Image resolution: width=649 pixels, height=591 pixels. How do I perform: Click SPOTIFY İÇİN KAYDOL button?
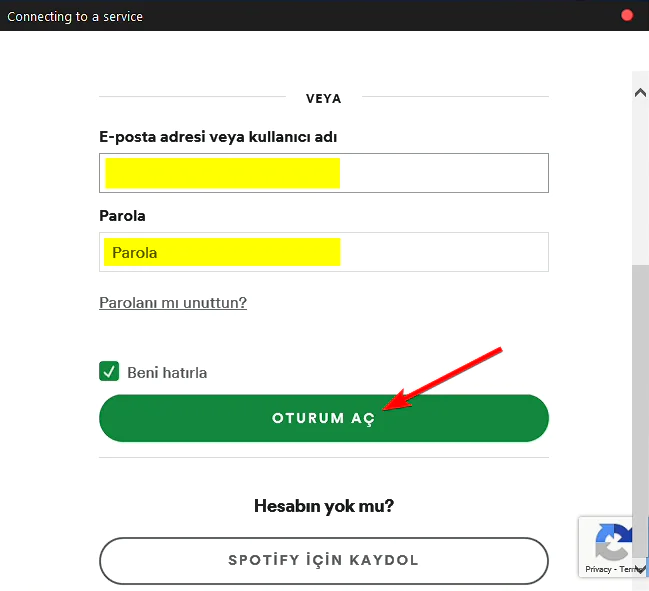pos(324,560)
